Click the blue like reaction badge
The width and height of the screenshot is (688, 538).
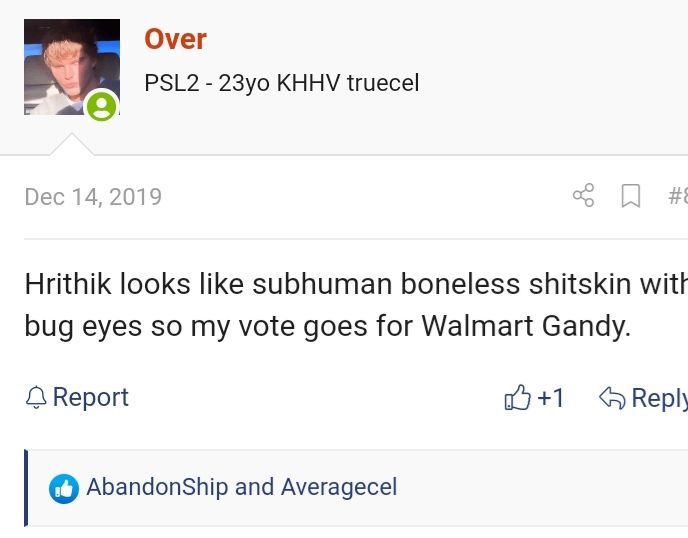(x=64, y=488)
